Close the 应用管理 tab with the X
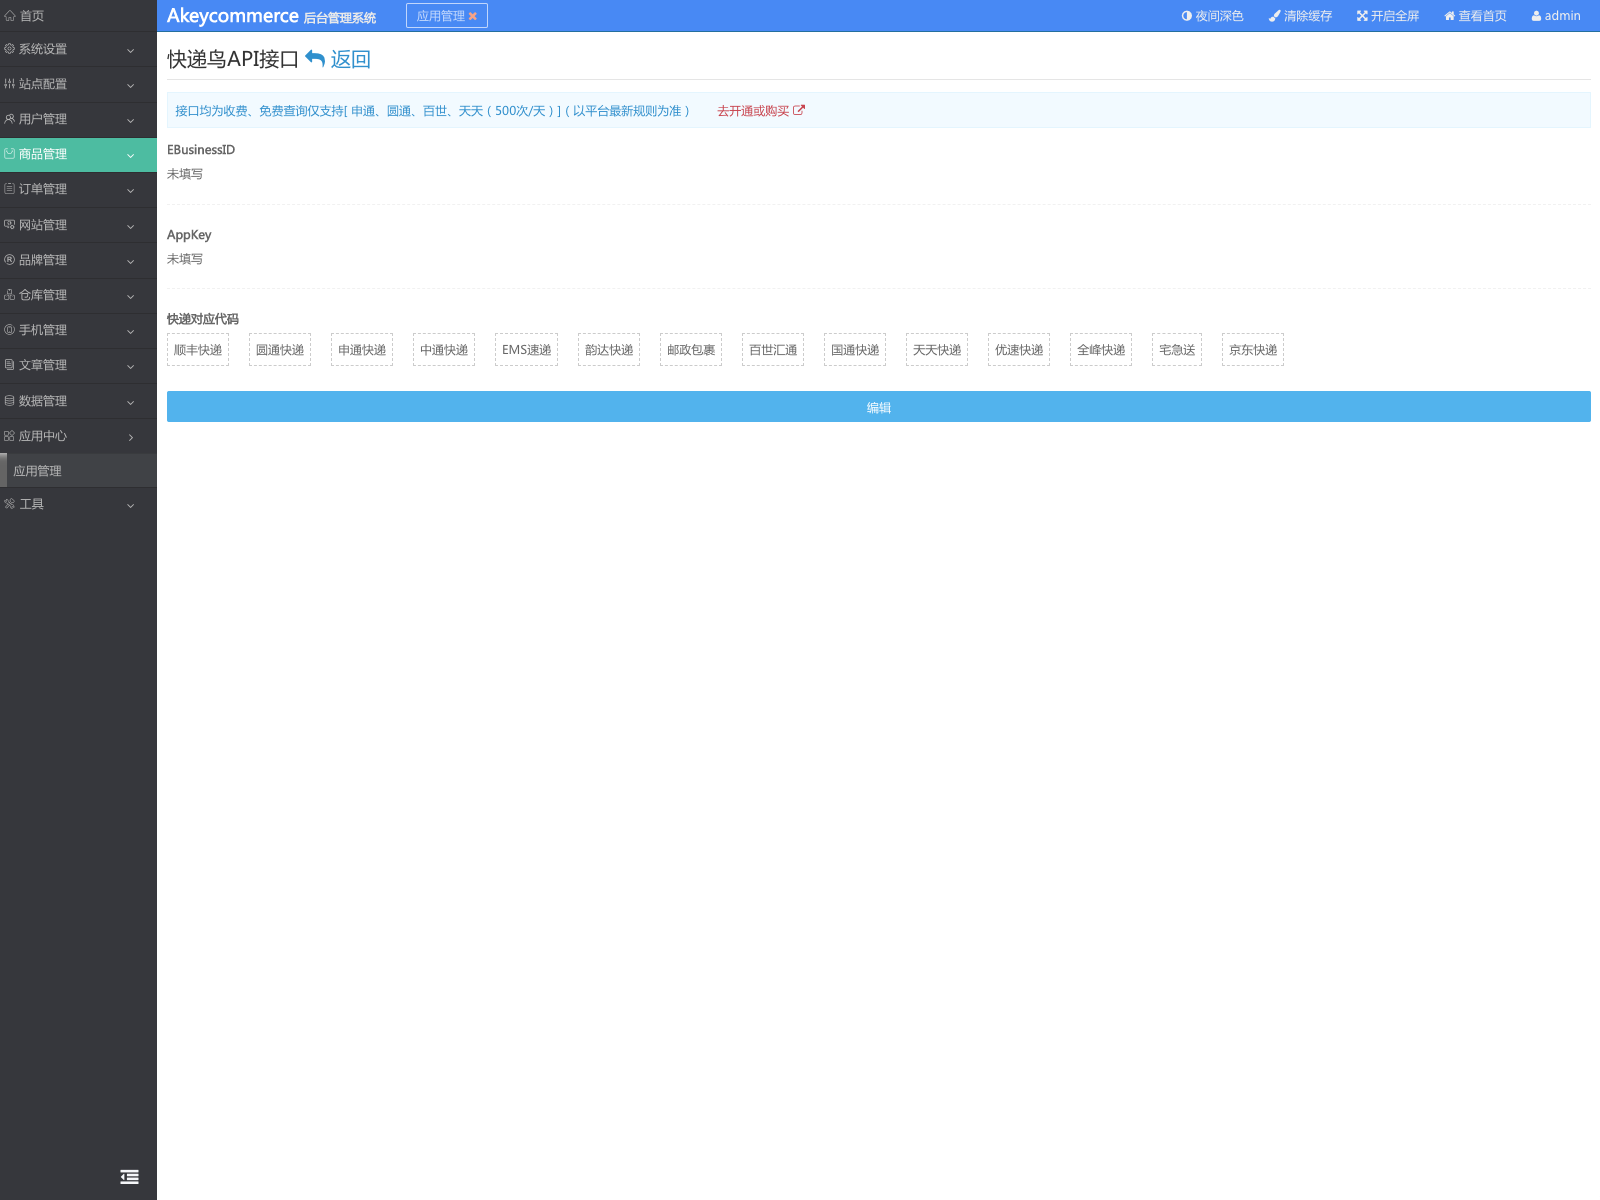This screenshot has height=1200, width=1600. (473, 16)
